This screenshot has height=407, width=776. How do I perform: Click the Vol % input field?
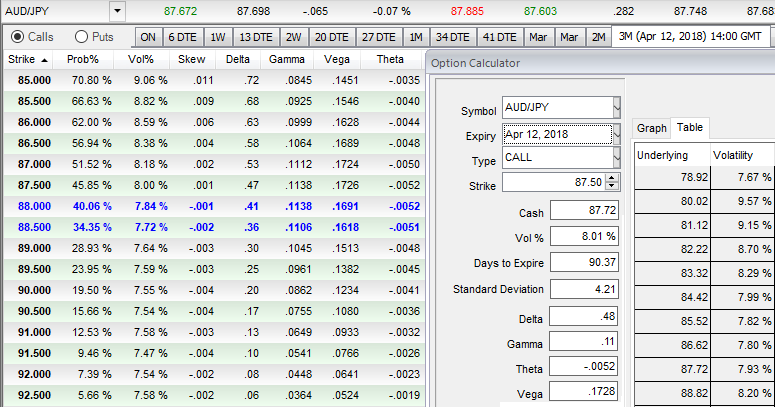[x=584, y=238]
